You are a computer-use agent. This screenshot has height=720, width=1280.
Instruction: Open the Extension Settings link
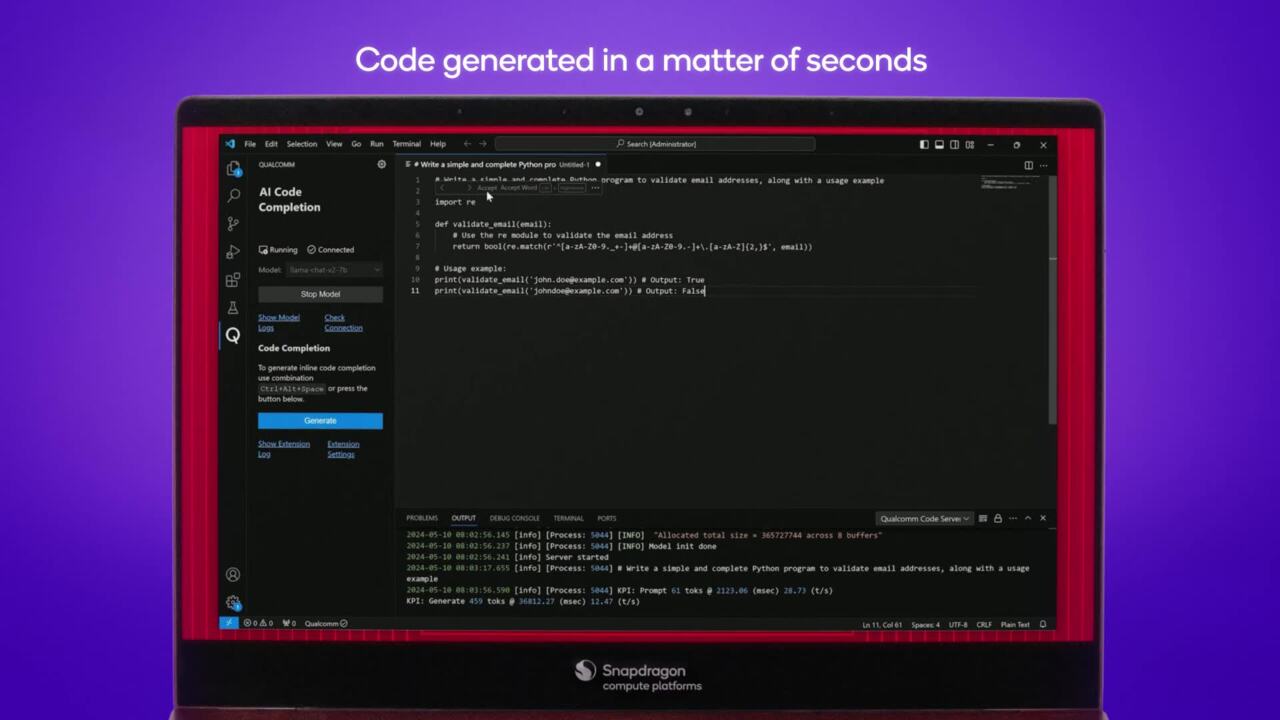tap(343, 449)
